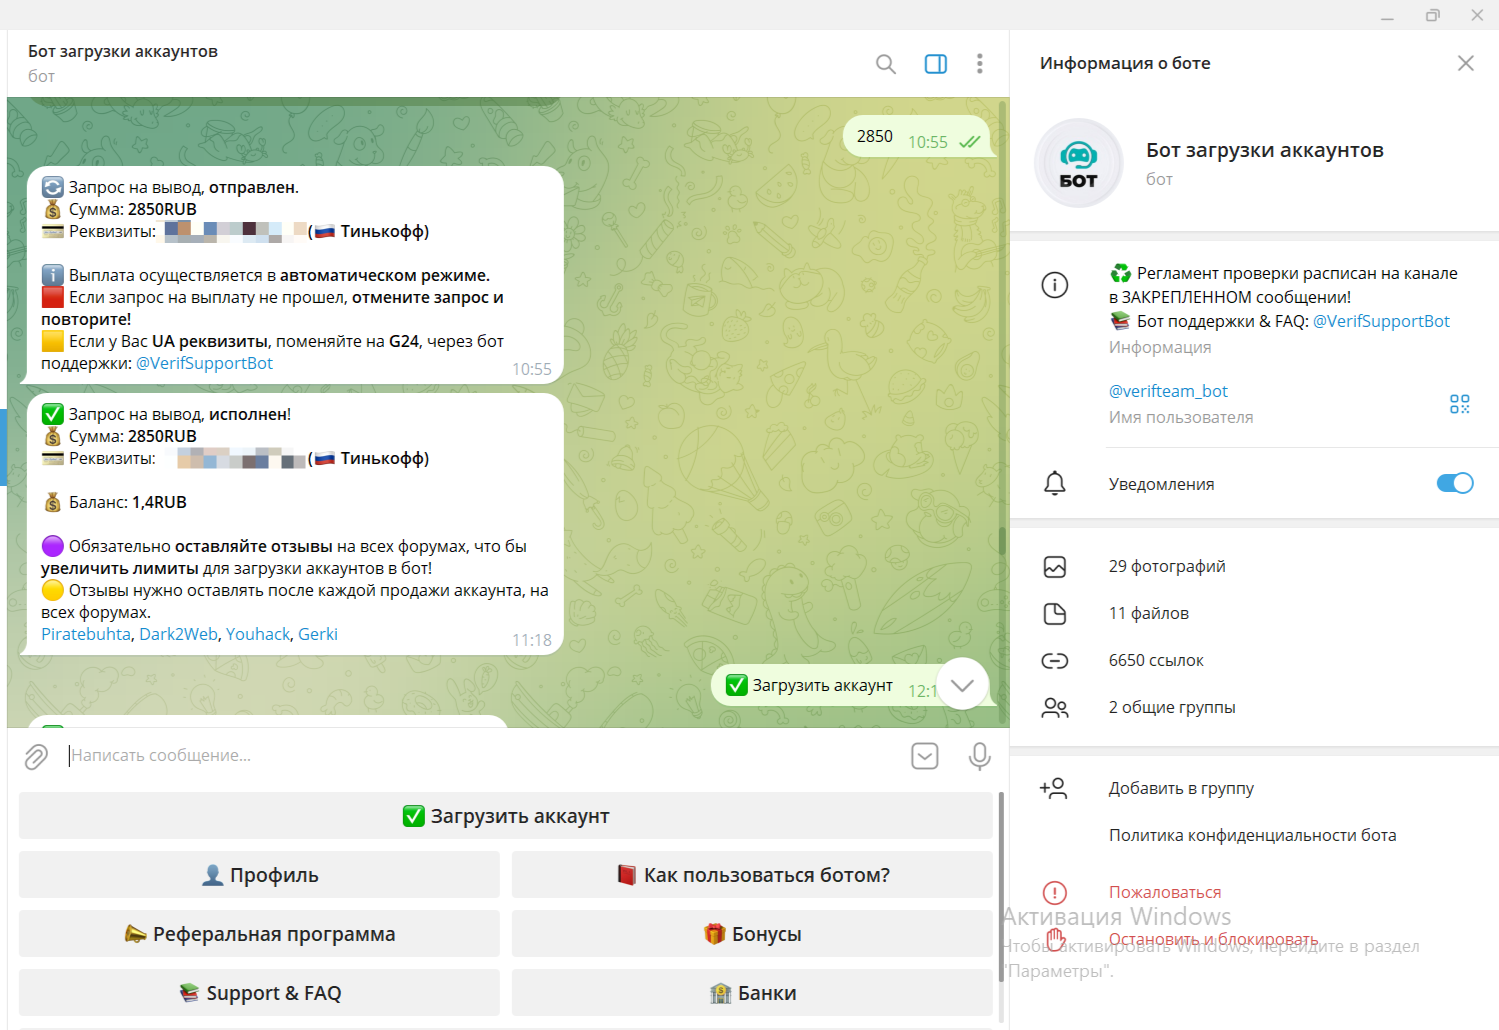
Task: Open the Piratebuhta forum link
Action: click(x=86, y=634)
